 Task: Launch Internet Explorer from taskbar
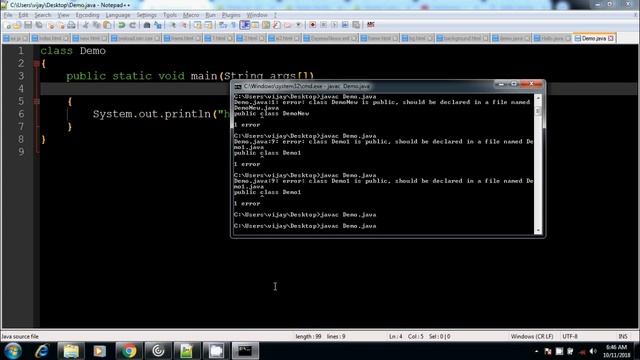[x=42, y=351]
